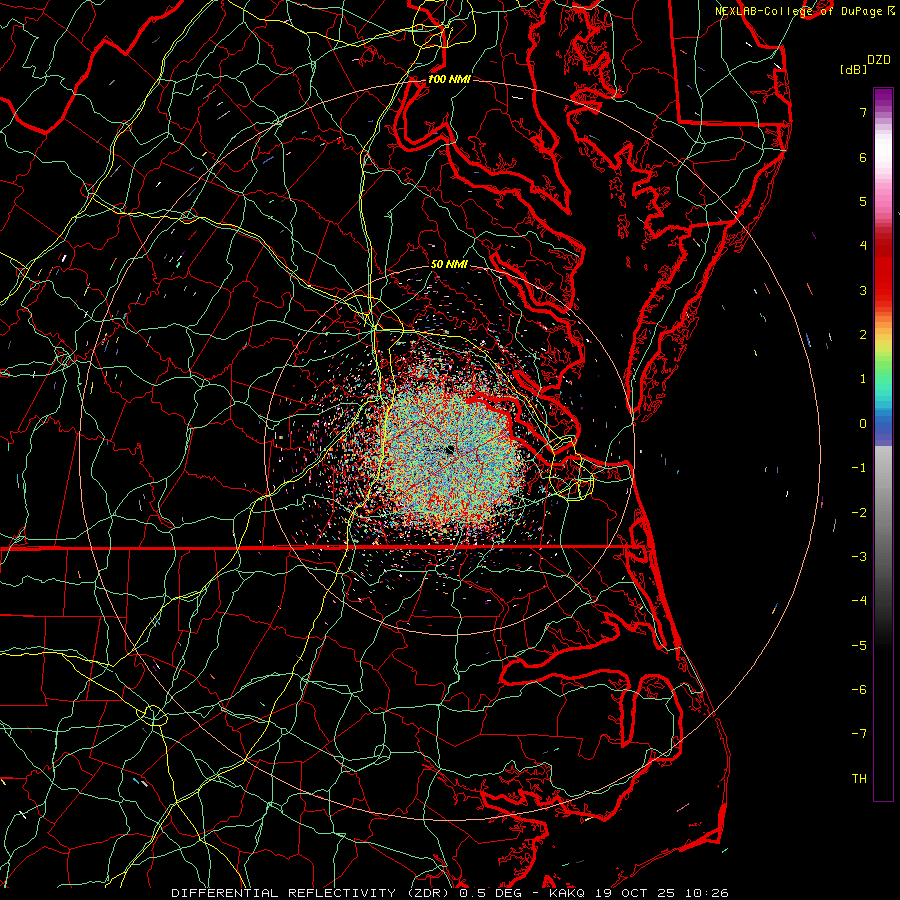This screenshot has height=900, width=900.
Task: Click the 100 NMI range ring label
Action: 449,79
